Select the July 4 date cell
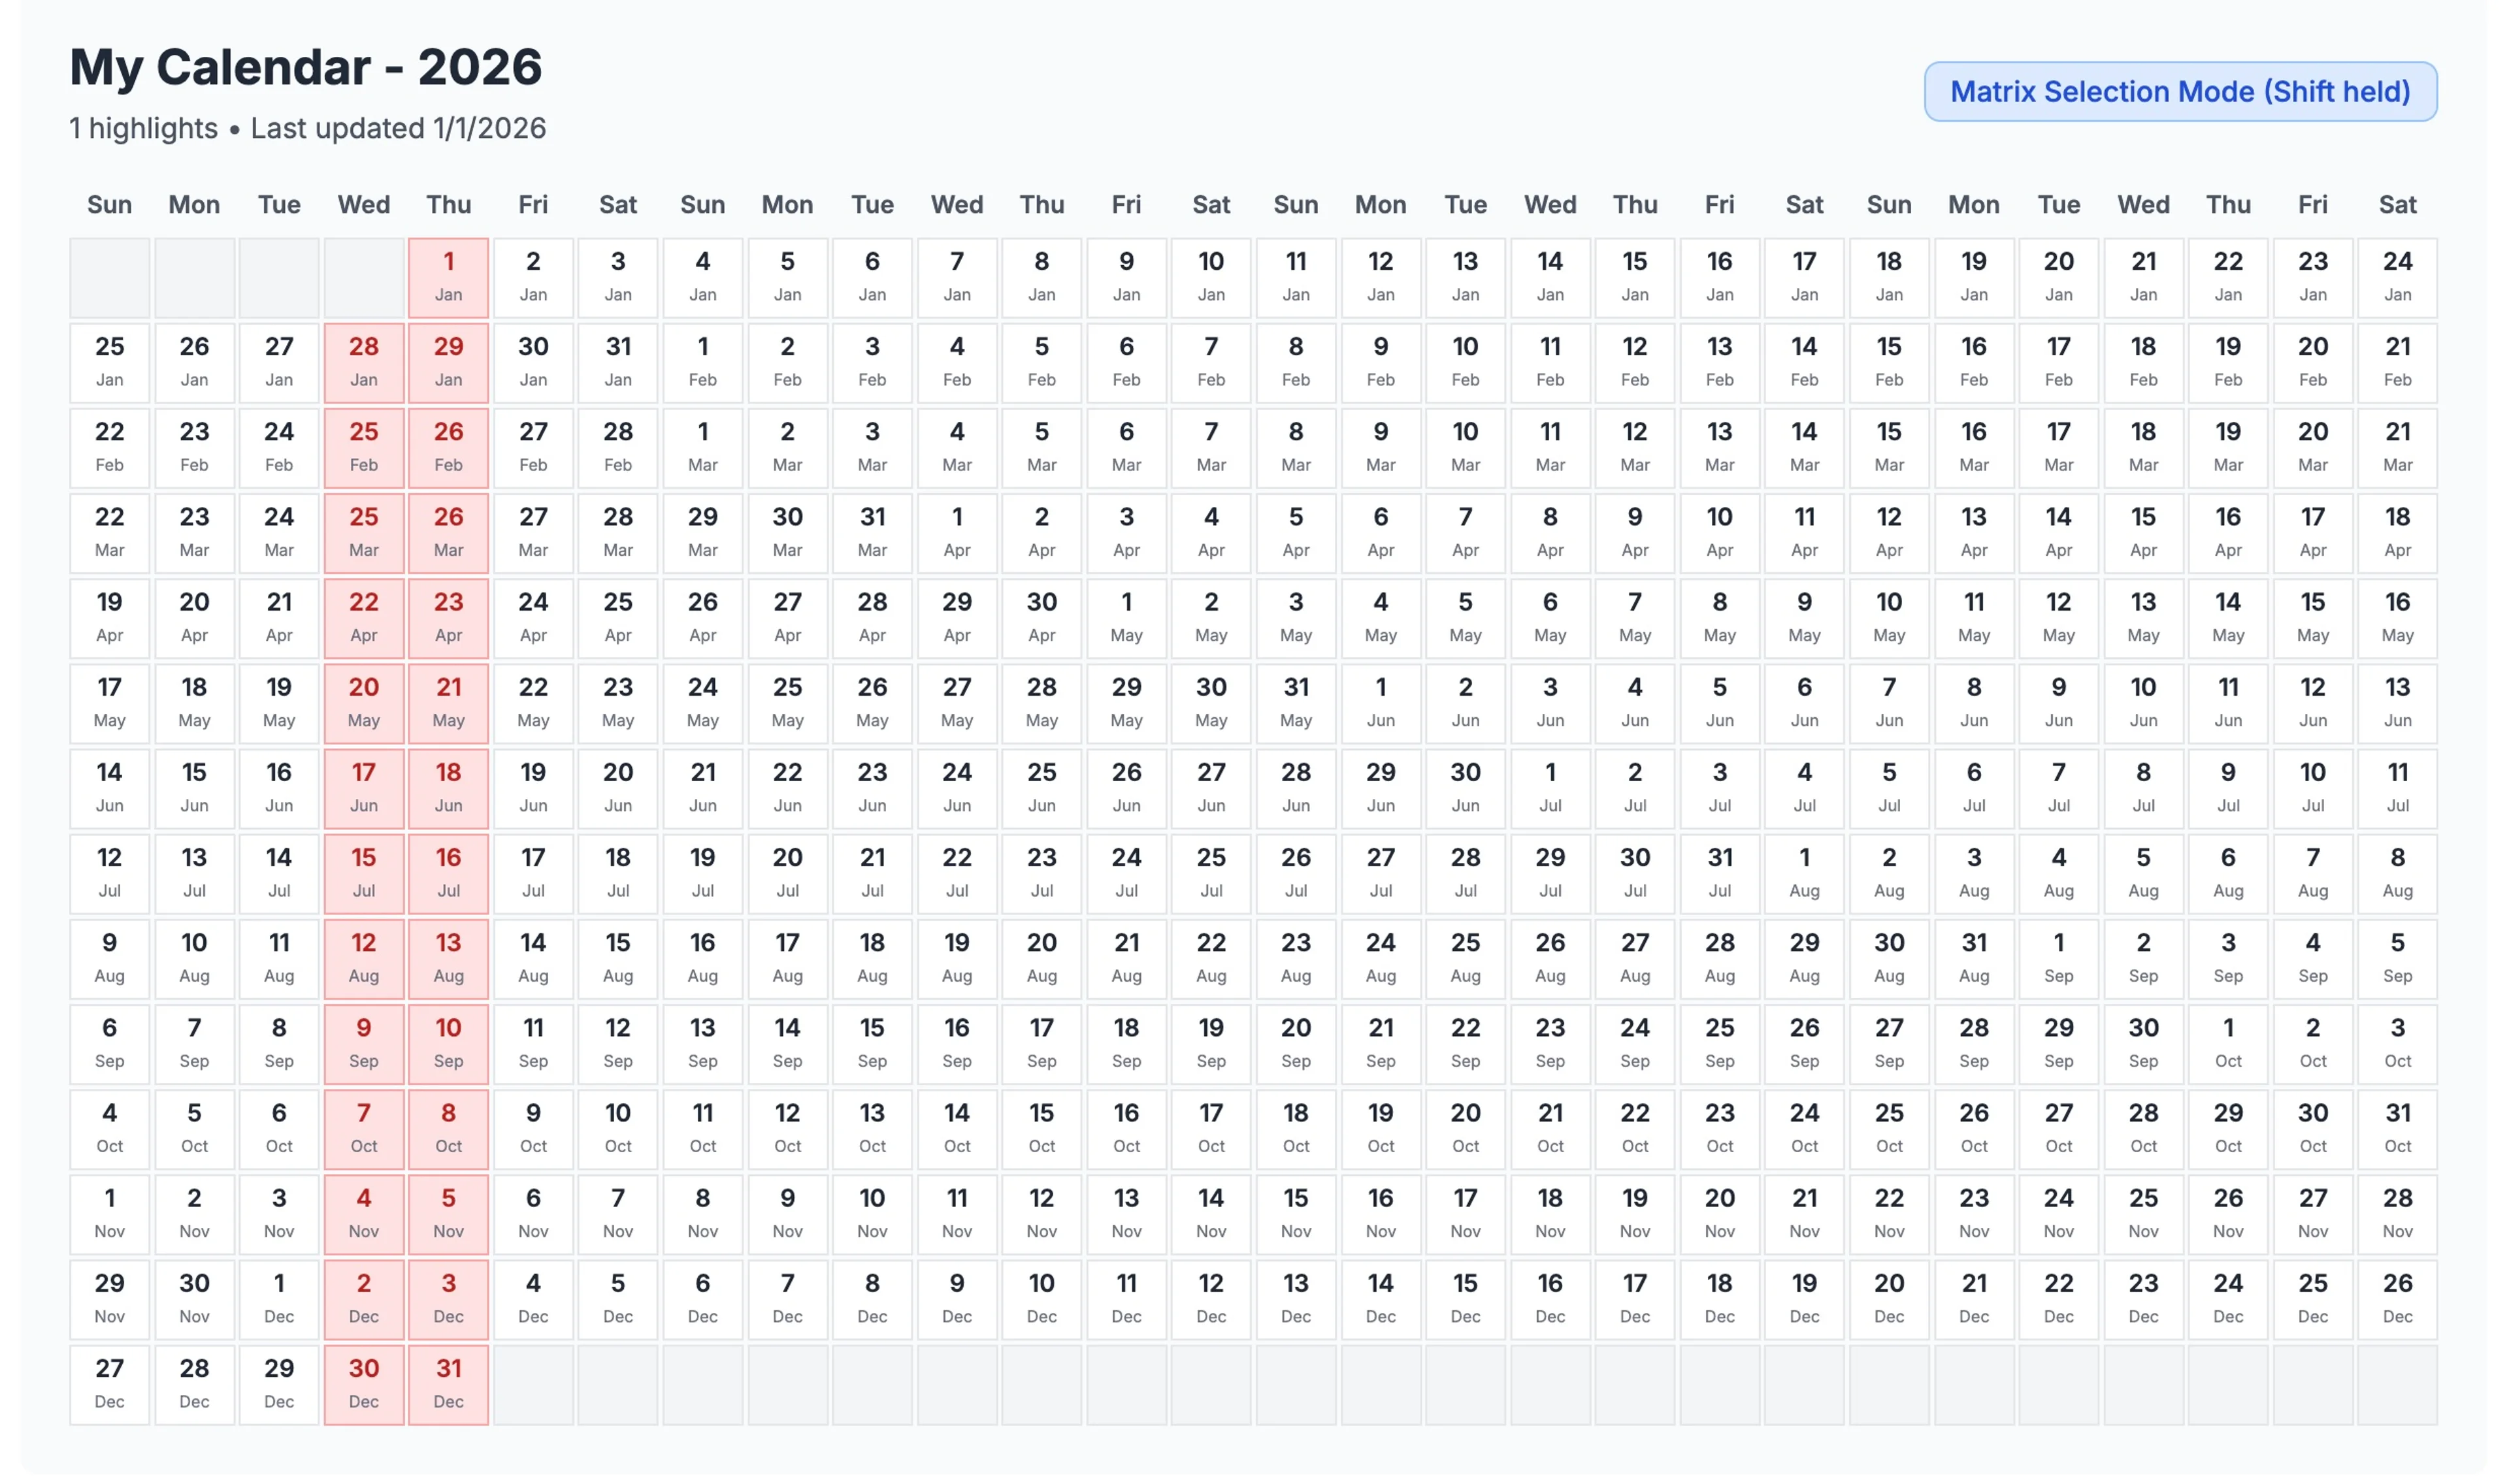Image resolution: width=2509 pixels, height=1484 pixels. [x=1804, y=787]
